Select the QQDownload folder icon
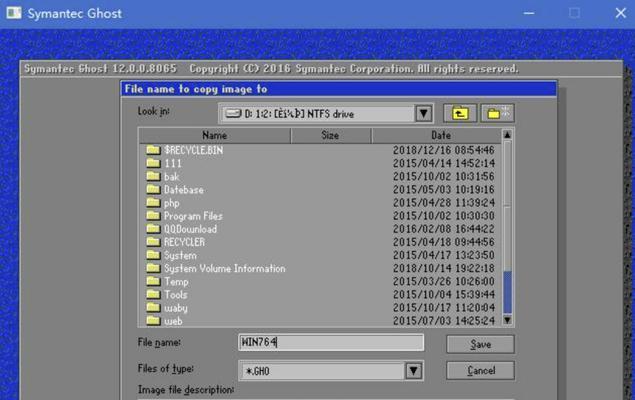The height and width of the screenshot is (400, 635). point(153,229)
